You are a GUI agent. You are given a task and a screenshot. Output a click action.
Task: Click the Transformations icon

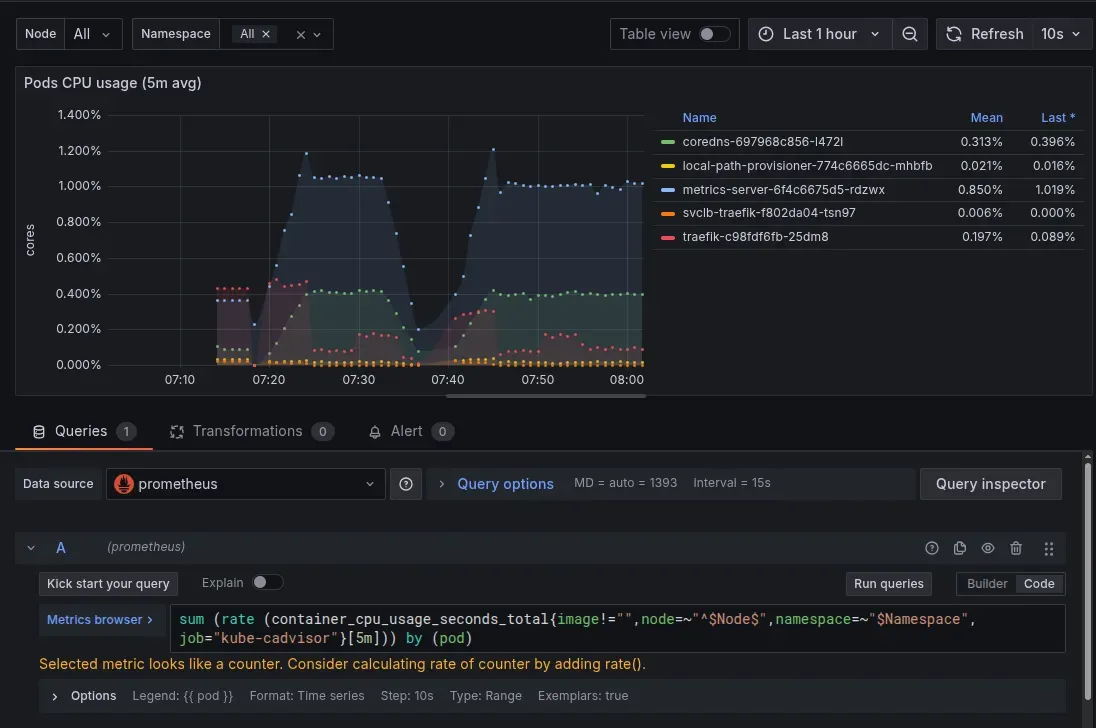177,432
